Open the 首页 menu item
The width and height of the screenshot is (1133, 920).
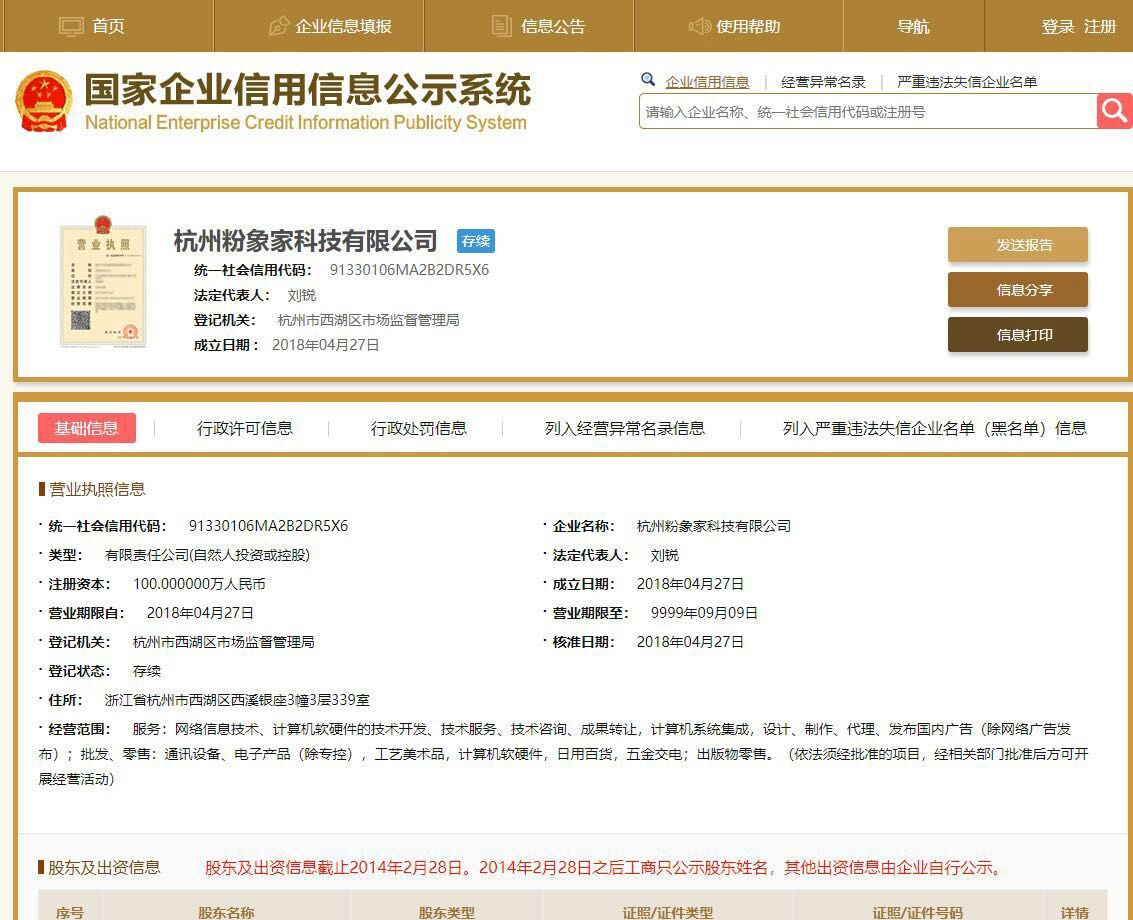click(x=108, y=27)
